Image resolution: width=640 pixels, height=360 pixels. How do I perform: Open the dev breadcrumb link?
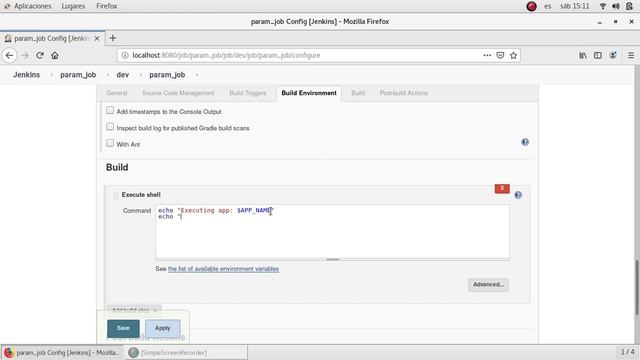pos(122,75)
